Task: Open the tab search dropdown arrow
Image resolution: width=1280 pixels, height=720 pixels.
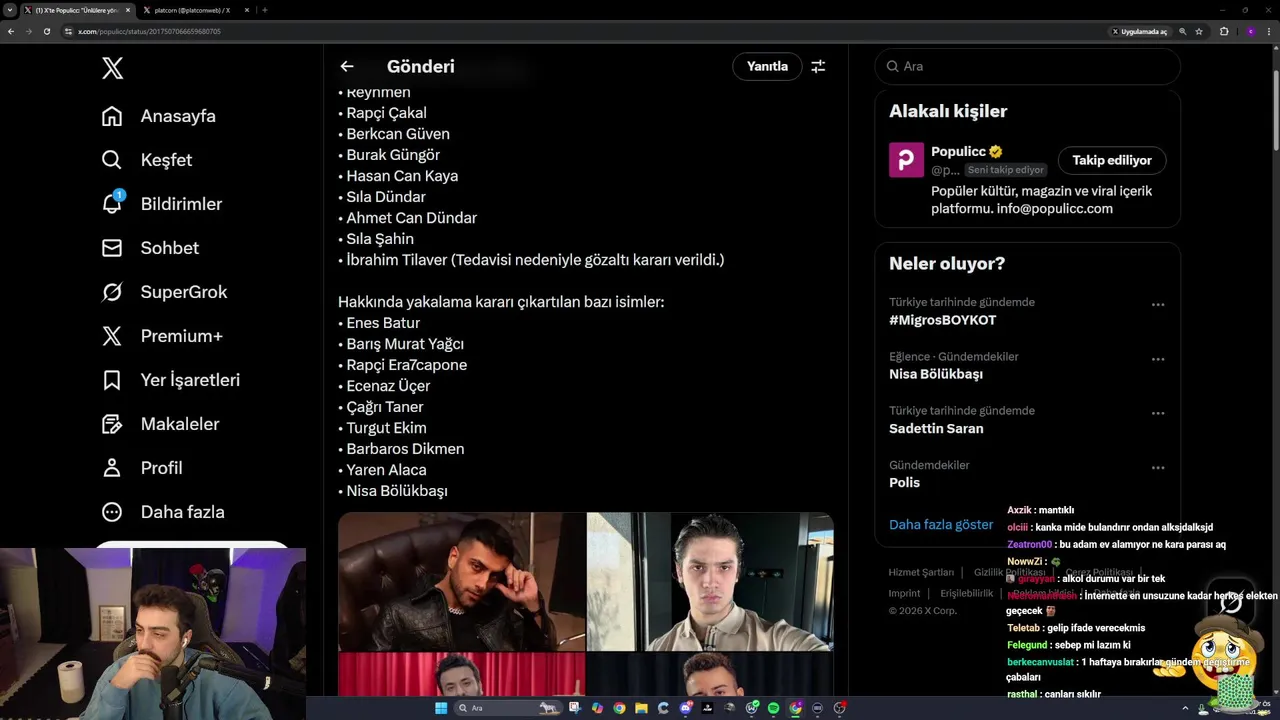Action: 9,10
